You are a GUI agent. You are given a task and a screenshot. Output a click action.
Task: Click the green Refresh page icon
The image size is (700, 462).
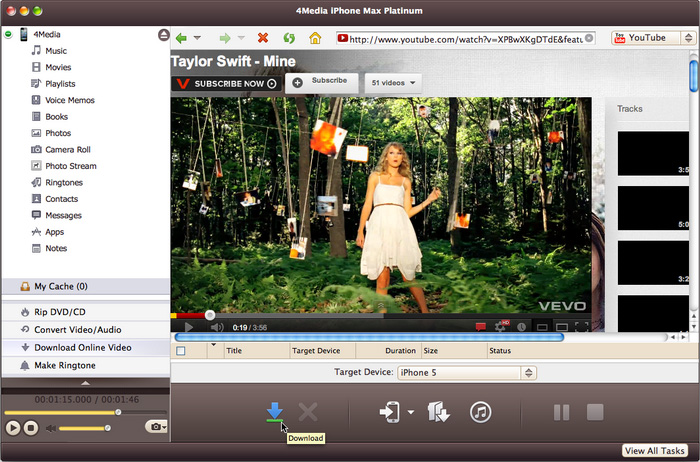click(288, 38)
